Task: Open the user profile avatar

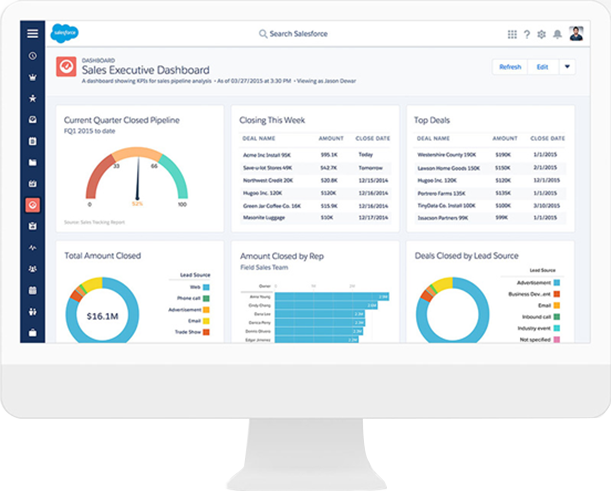Action: click(x=576, y=33)
